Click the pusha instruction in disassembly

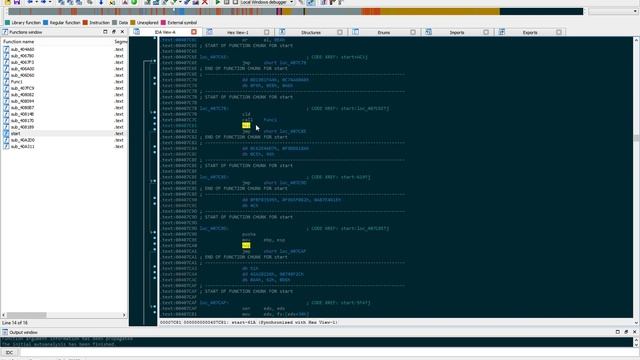(x=249, y=234)
